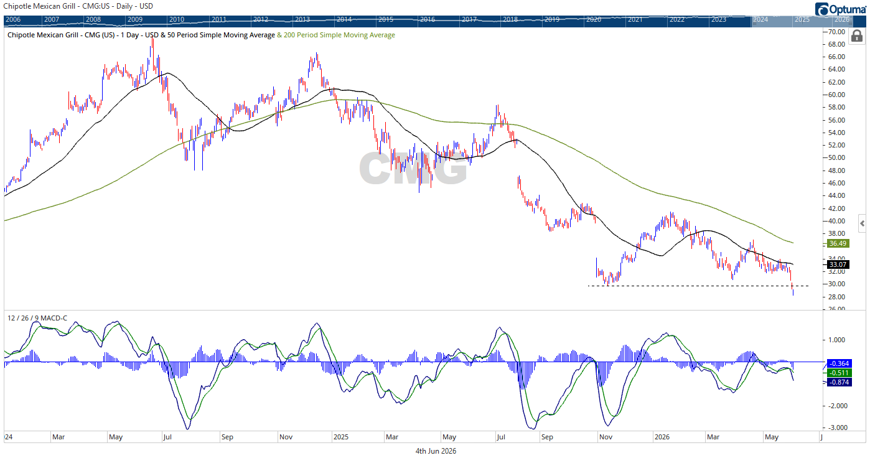
Task: Jump to 2018 in the timeline overview bar
Action: click(x=510, y=19)
